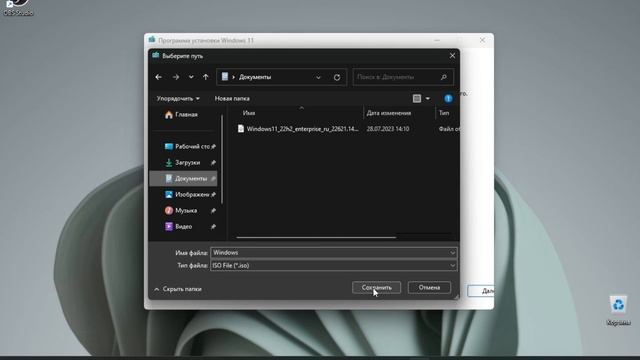Sort by Тип column header
The height and width of the screenshot is (360, 640).
pos(444,113)
